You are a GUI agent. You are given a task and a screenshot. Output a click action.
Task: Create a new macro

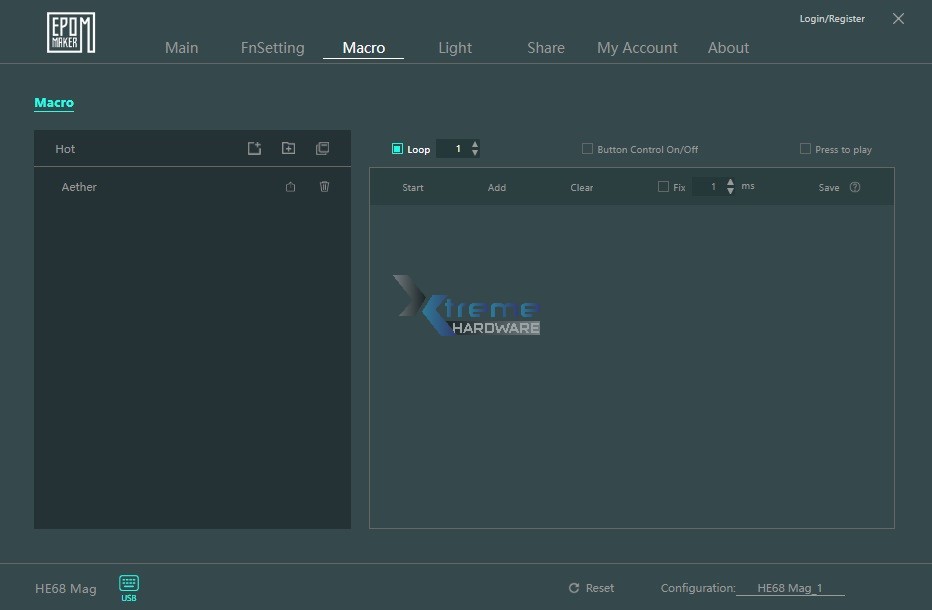click(x=254, y=148)
